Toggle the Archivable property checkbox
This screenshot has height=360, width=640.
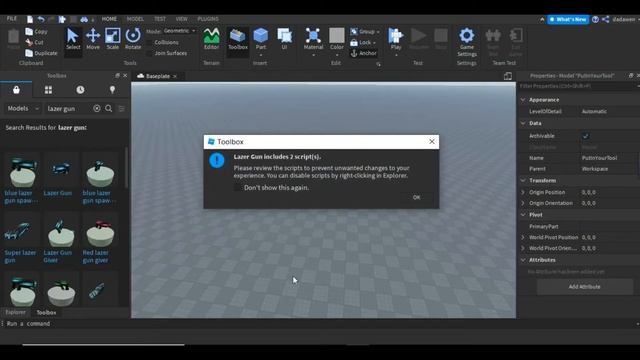click(x=586, y=136)
